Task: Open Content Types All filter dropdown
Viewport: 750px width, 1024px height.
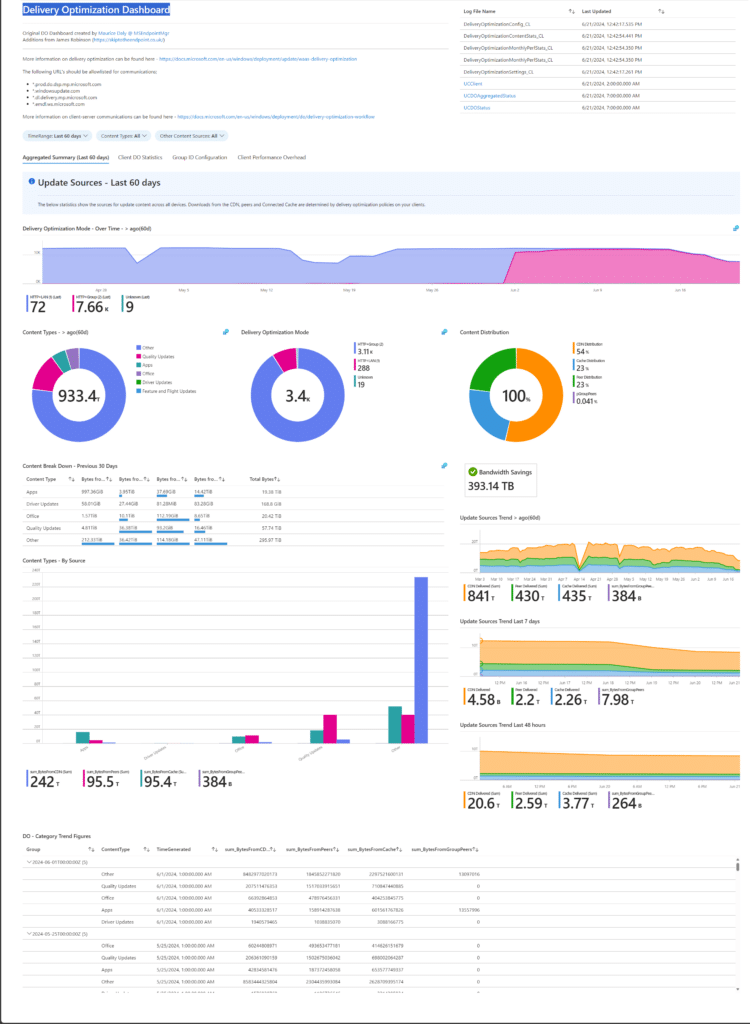Action: coord(125,135)
